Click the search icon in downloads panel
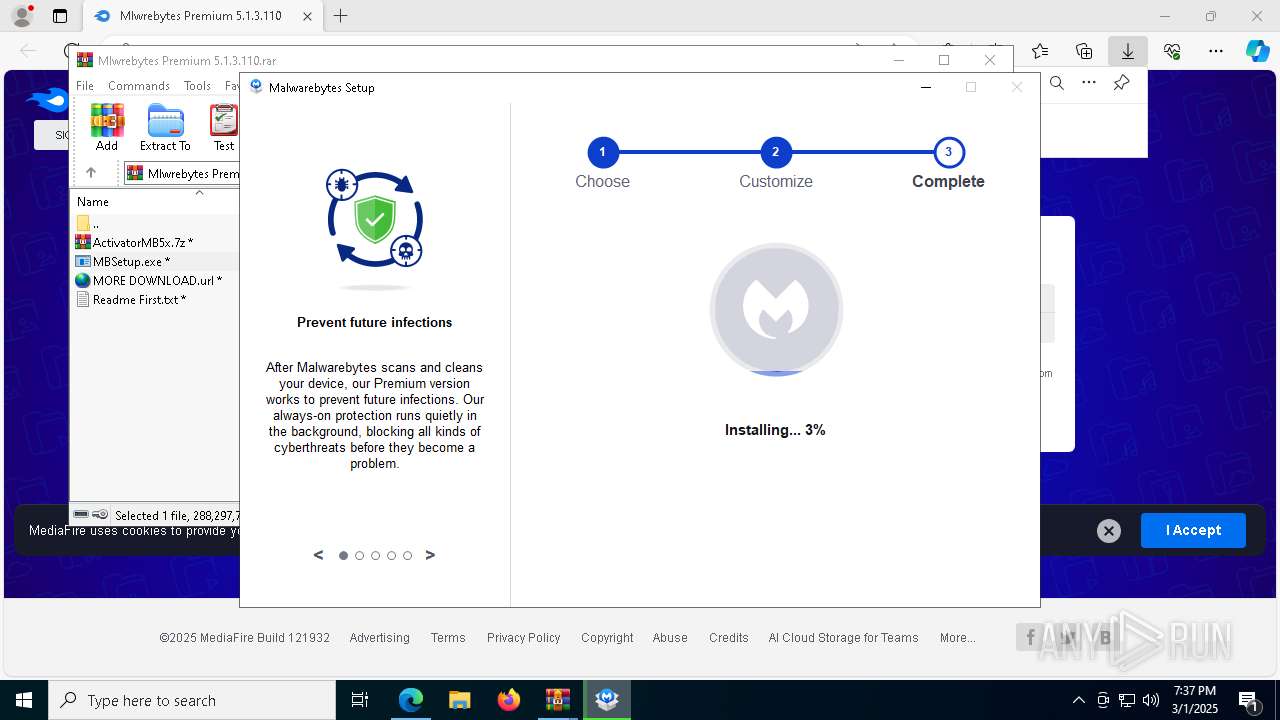The height and width of the screenshot is (720, 1280). tap(1056, 84)
